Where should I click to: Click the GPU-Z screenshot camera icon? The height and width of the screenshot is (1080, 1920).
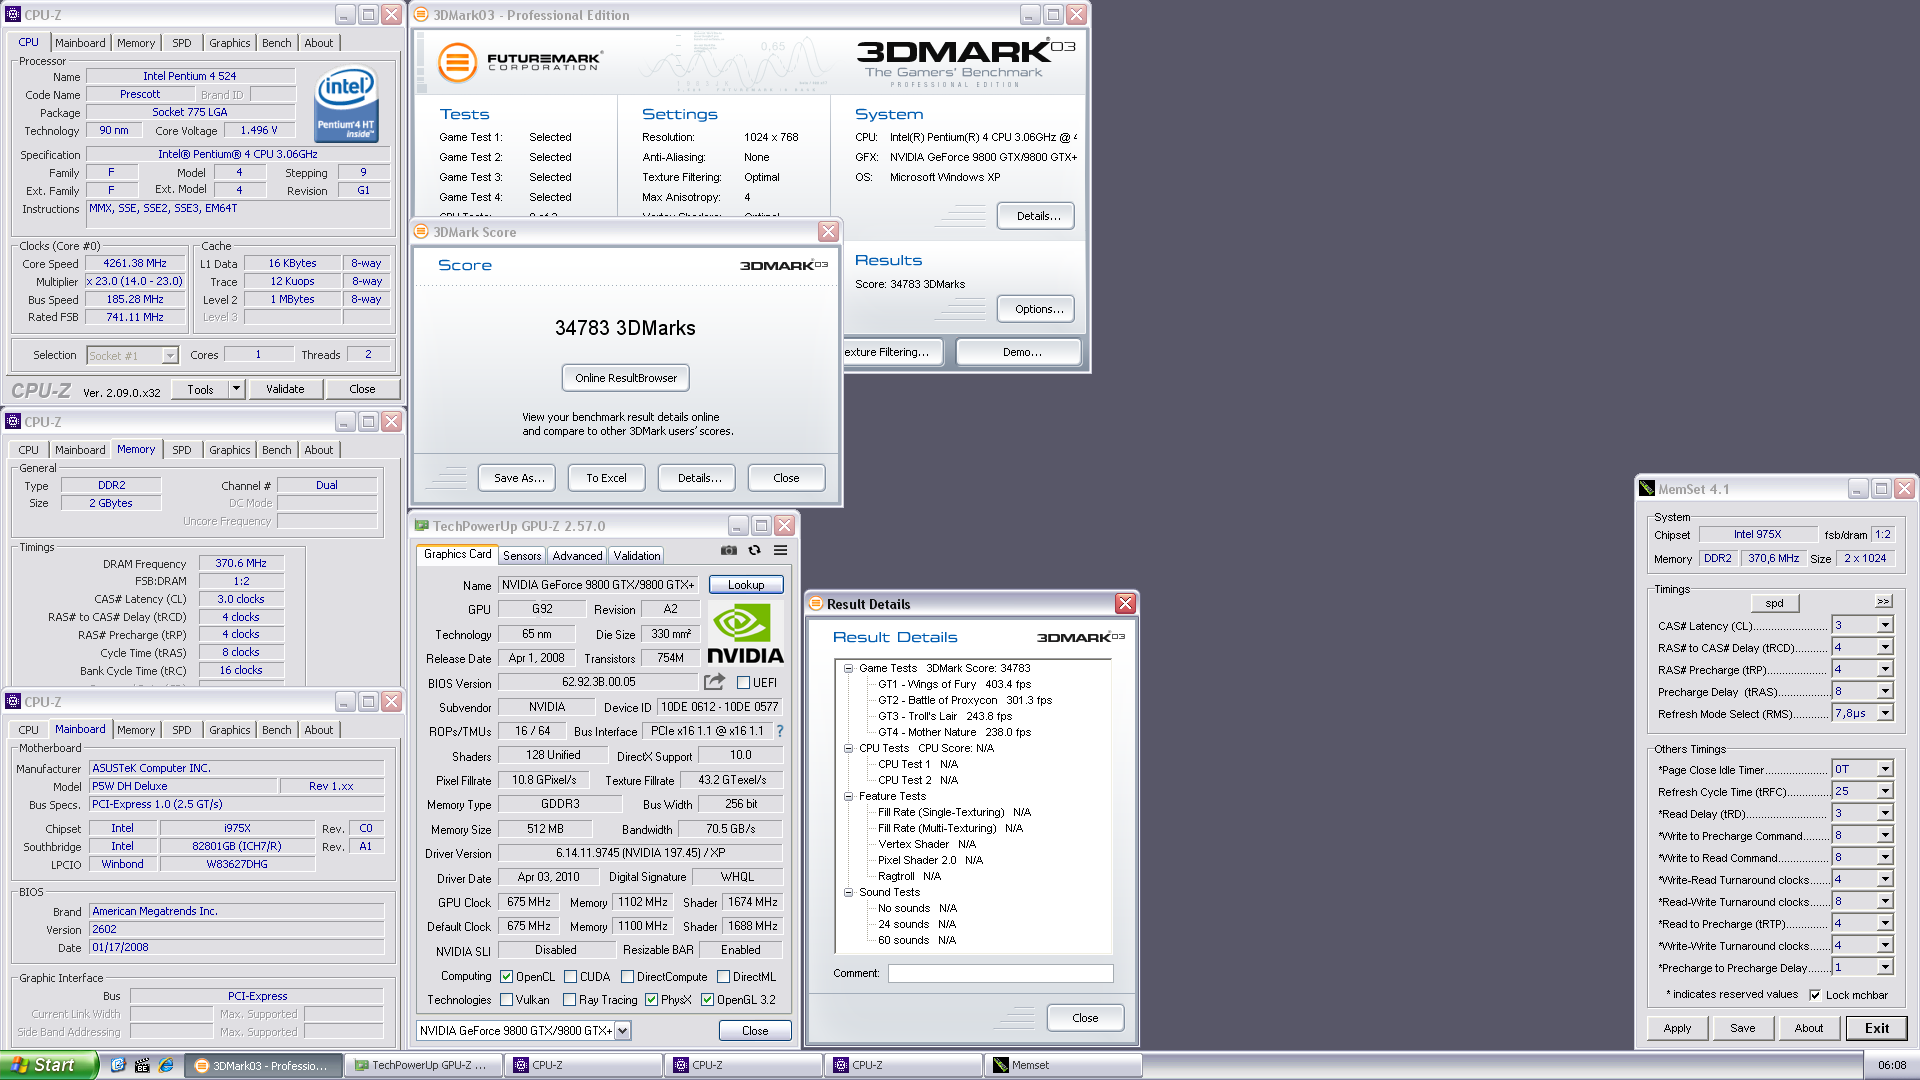[x=729, y=550]
